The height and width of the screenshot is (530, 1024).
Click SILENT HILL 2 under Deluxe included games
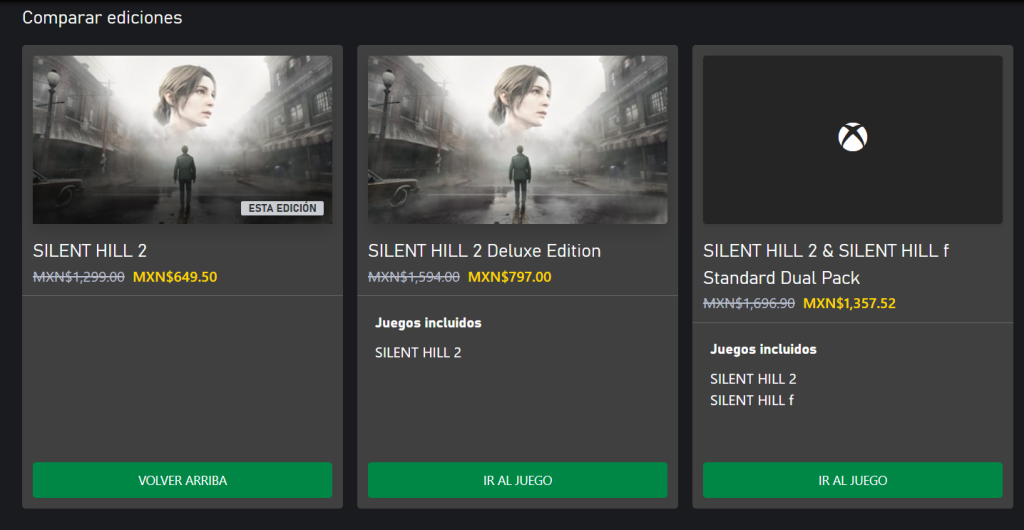point(418,352)
